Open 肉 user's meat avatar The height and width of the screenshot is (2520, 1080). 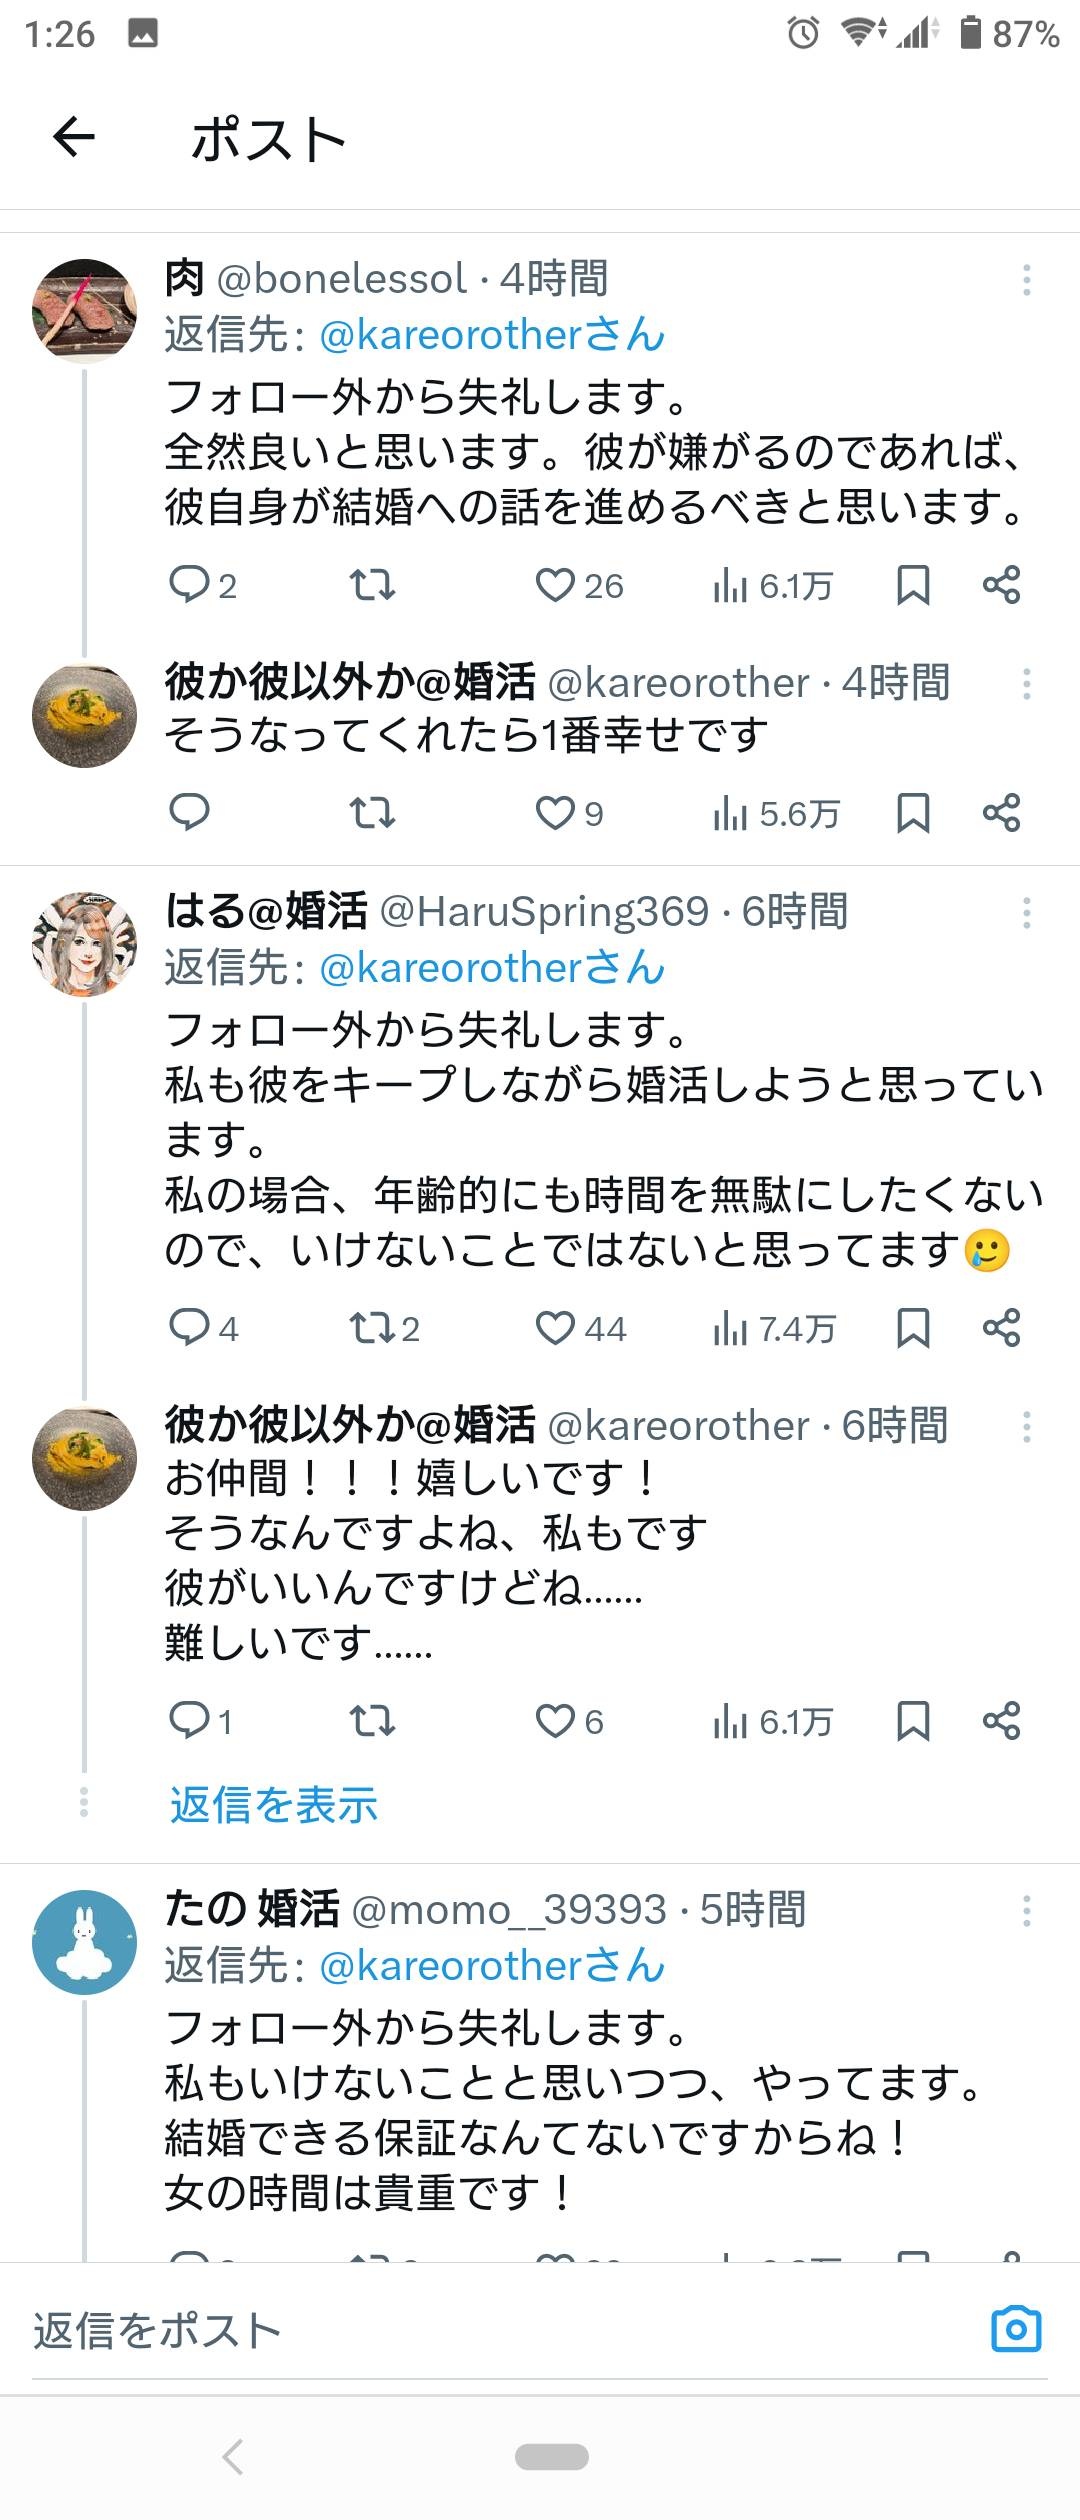[x=84, y=310]
